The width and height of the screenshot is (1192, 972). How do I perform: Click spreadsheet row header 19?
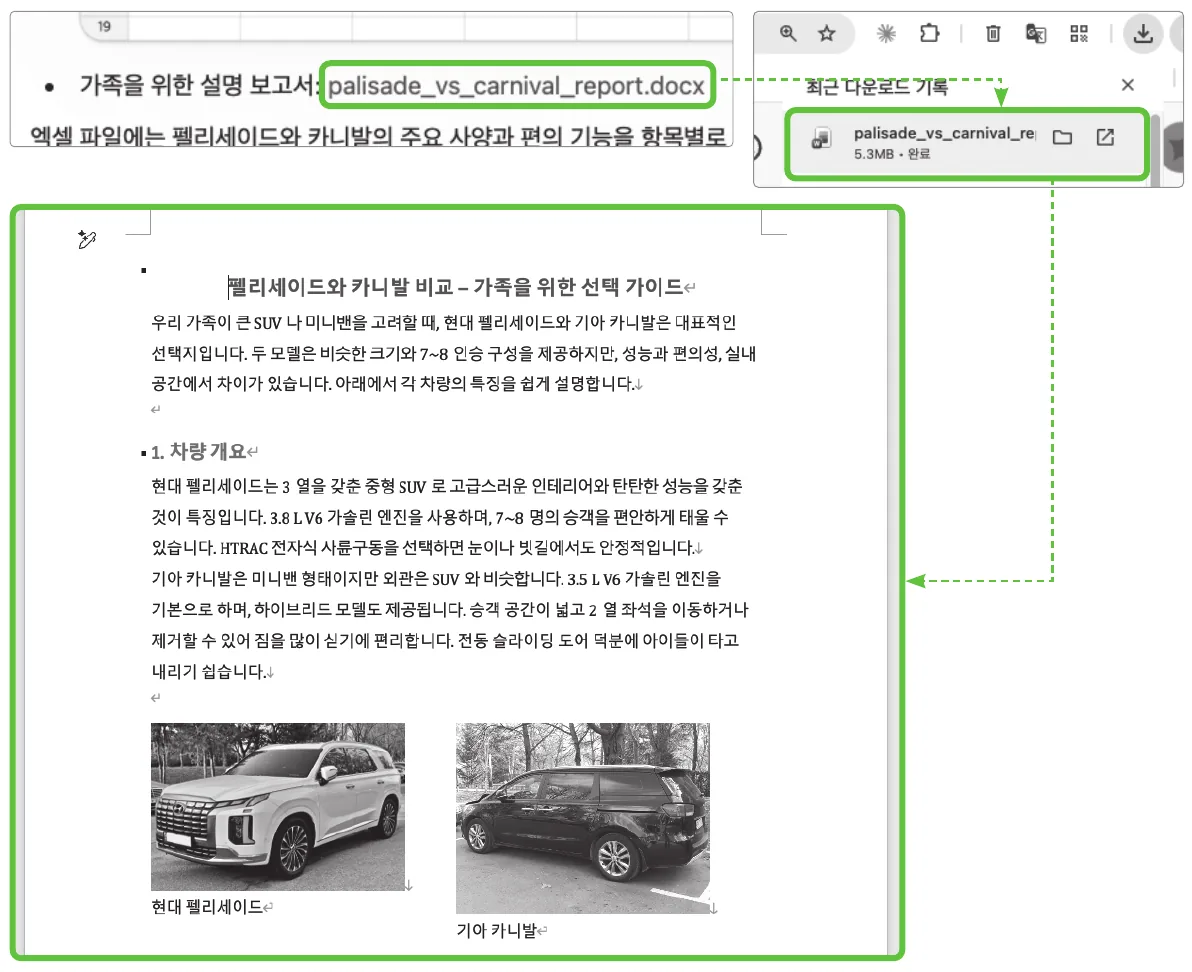tap(104, 27)
